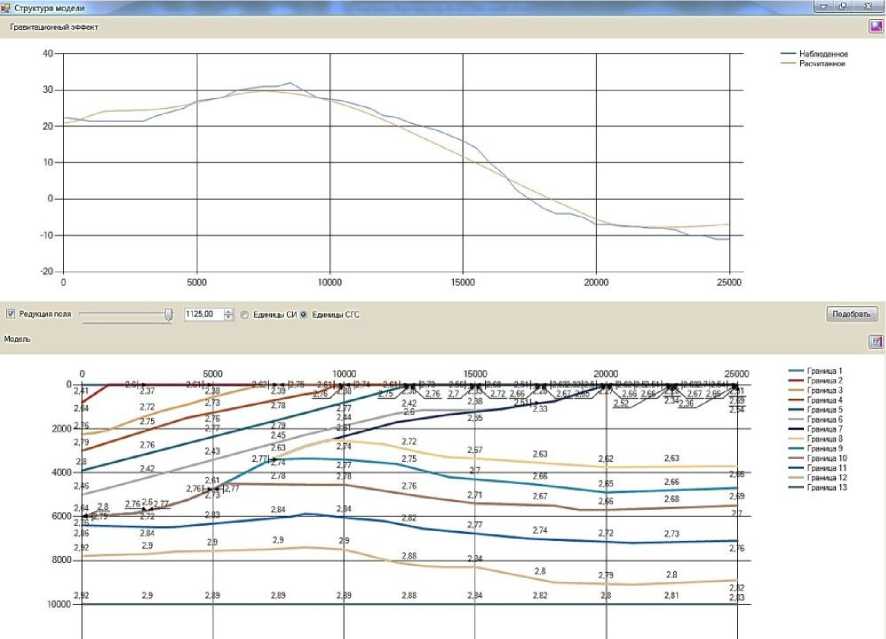Click the Граница 8 legend entry
The height and width of the screenshot is (639, 886).
815,439
